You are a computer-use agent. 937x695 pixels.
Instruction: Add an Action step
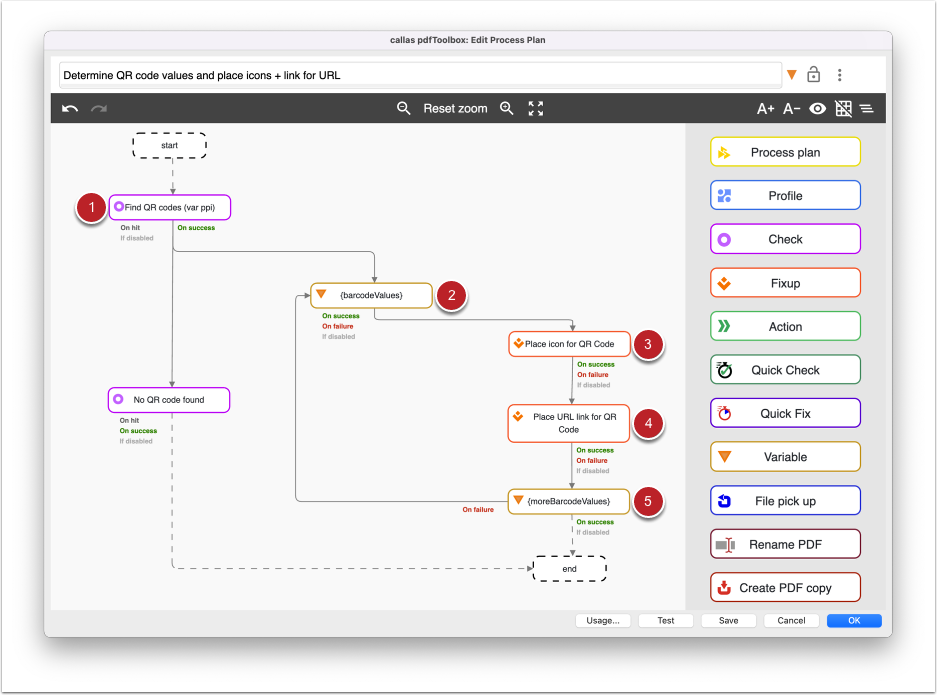785,326
